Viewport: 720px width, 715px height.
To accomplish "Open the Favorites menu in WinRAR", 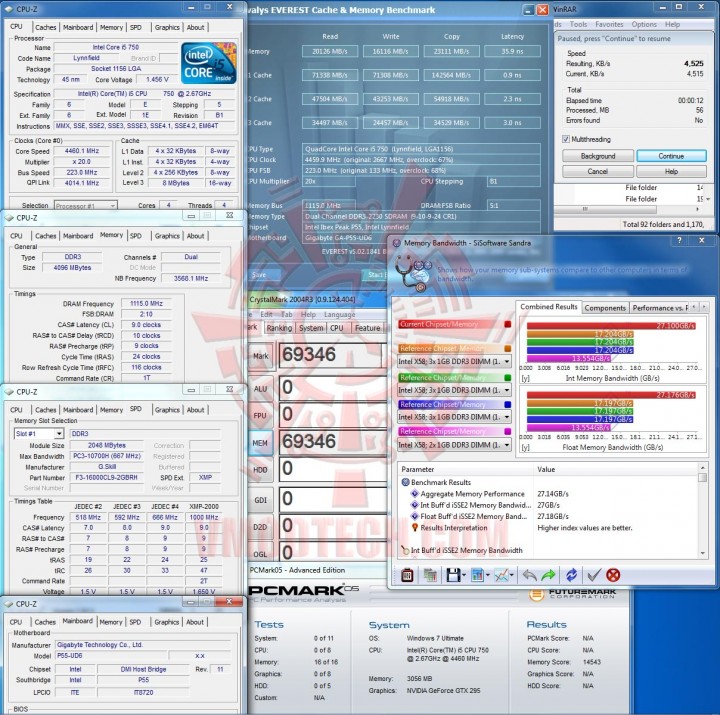I will 609,24.
